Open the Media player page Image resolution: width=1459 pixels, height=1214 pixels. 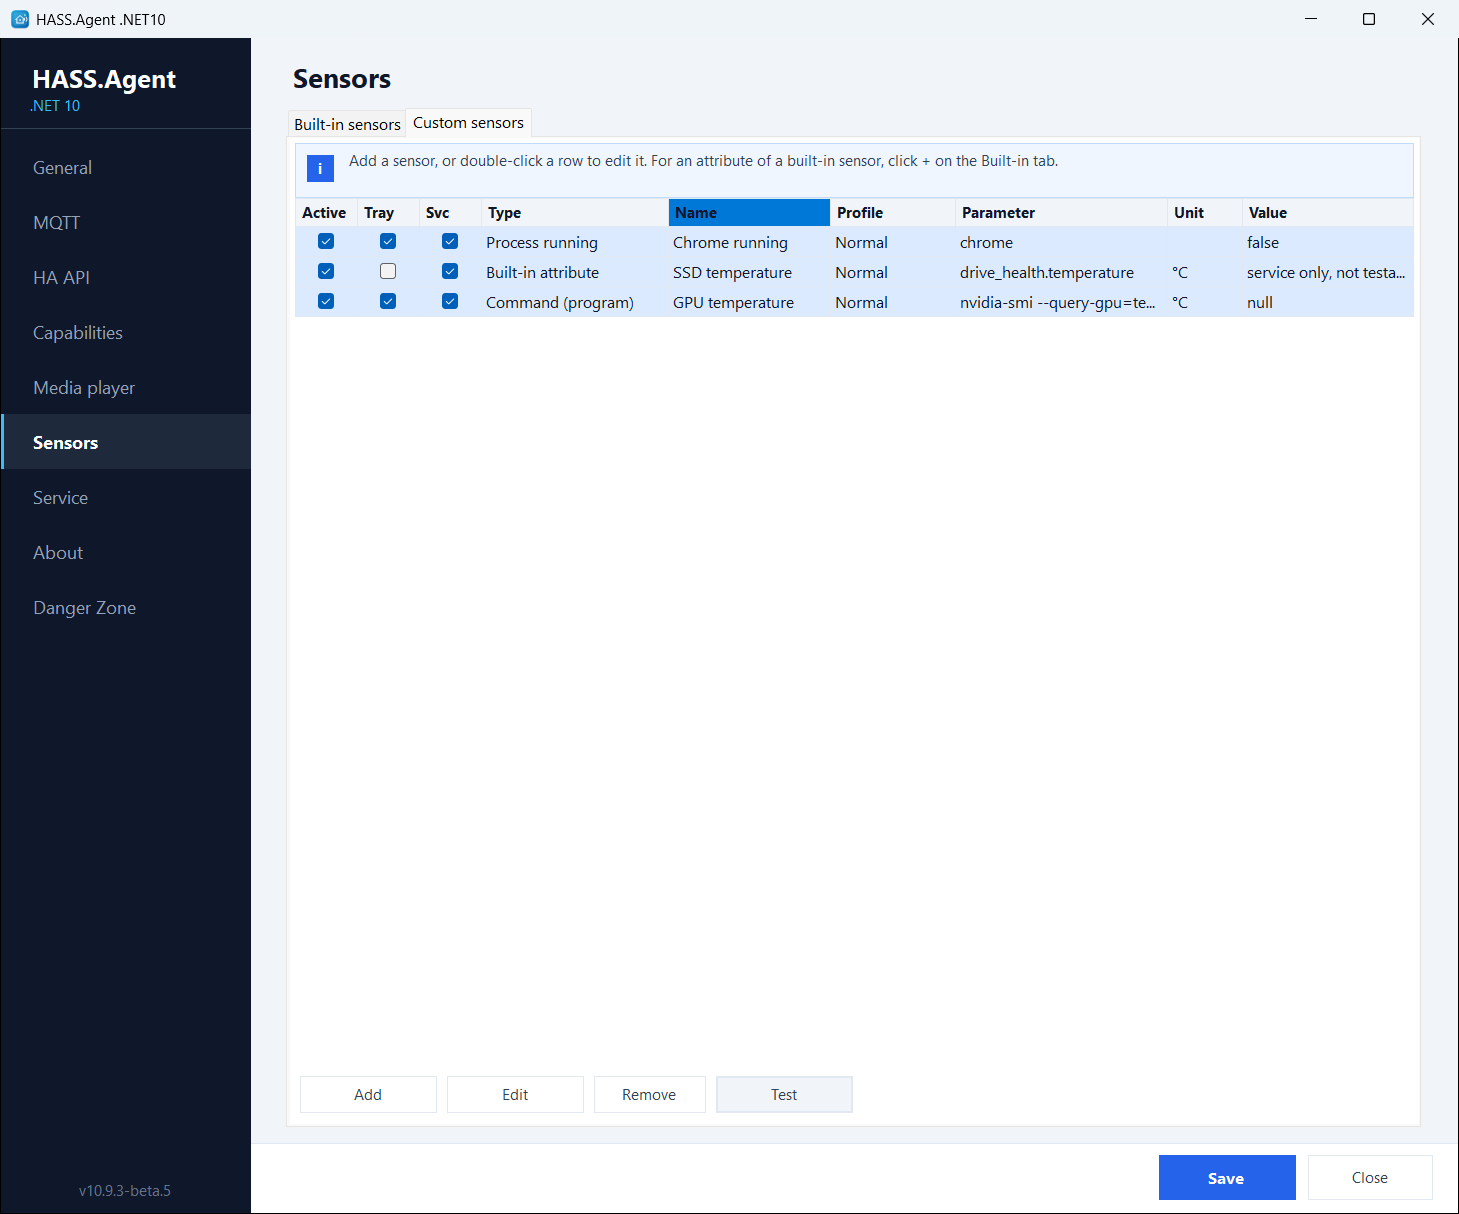tap(126, 388)
